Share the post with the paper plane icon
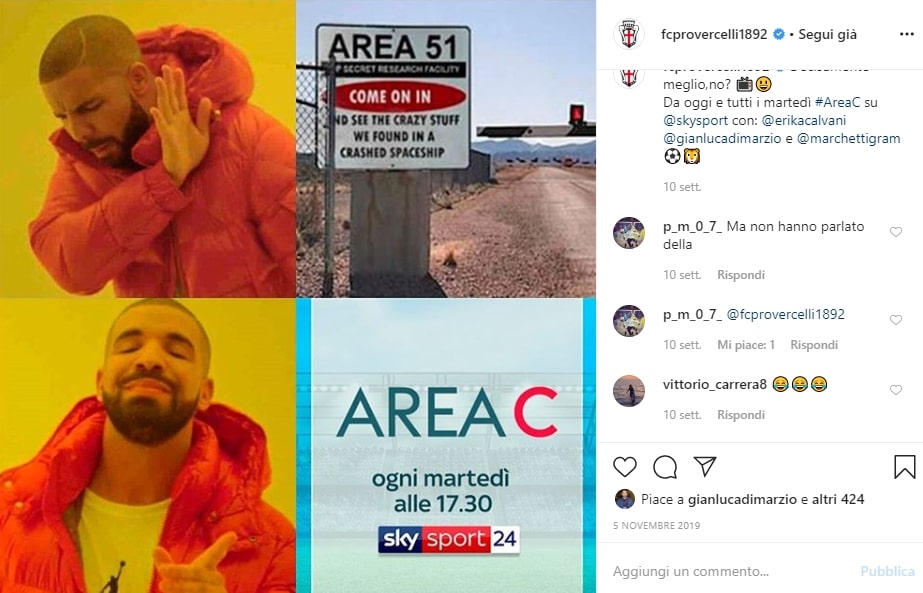Image resolution: width=923 pixels, height=593 pixels. point(705,466)
